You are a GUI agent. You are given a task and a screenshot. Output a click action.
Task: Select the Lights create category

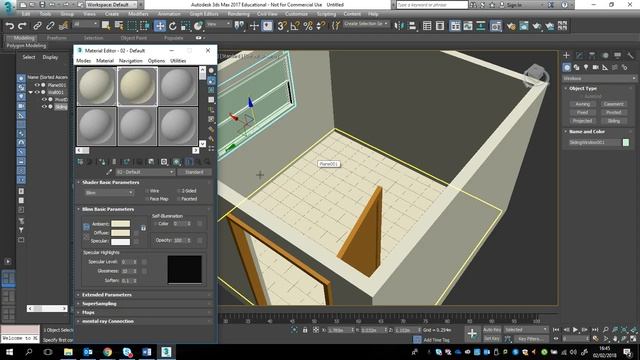click(x=586, y=67)
